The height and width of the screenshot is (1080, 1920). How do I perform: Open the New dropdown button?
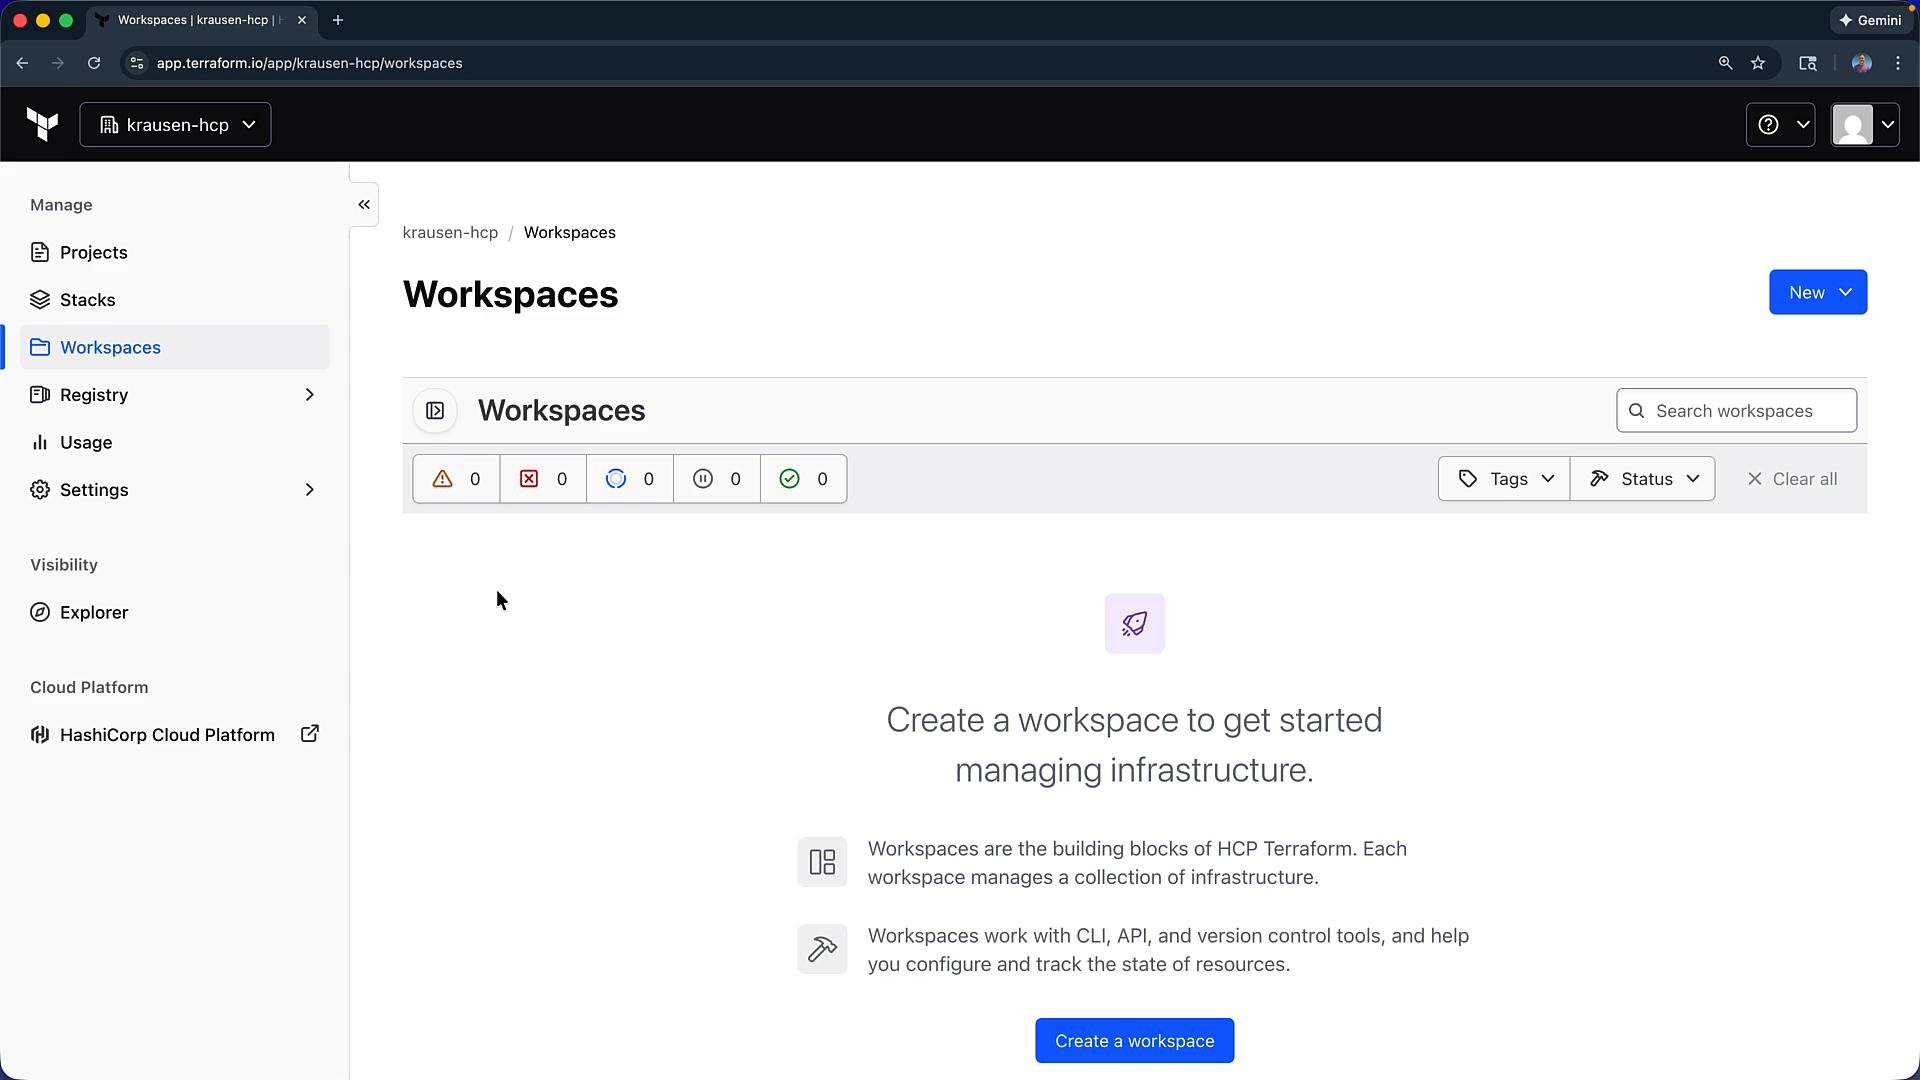coord(1818,292)
